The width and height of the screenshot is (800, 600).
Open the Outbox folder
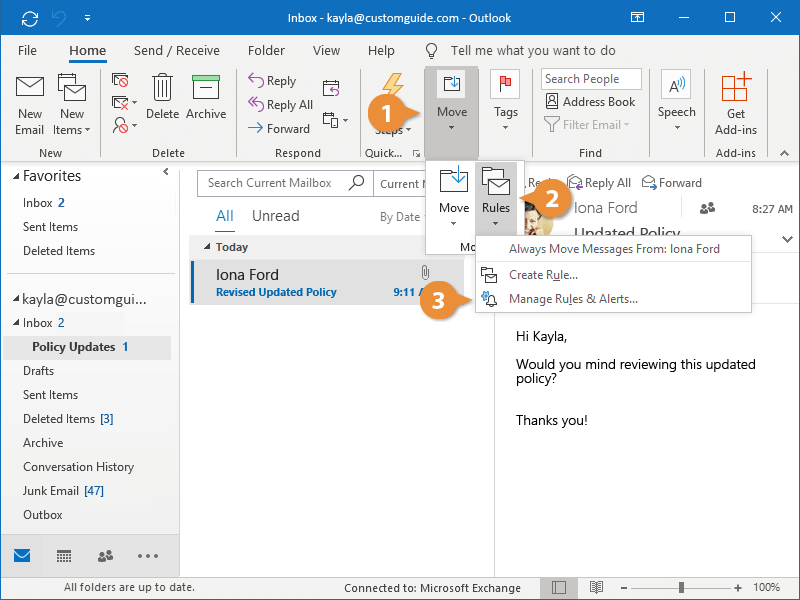click(42, 515)
